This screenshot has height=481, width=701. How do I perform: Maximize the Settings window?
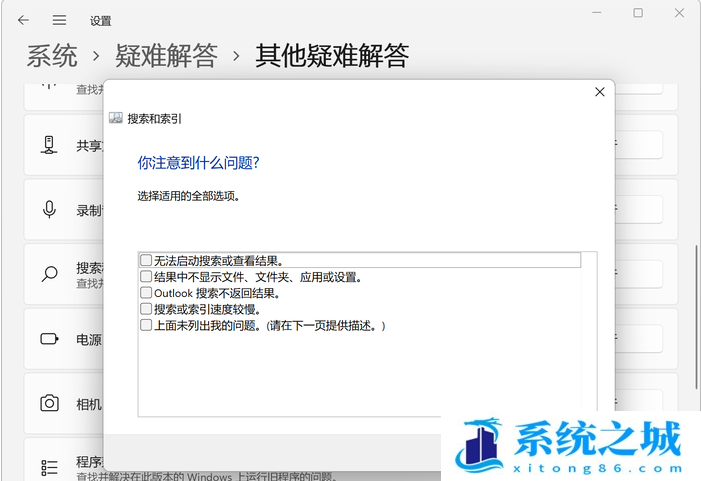(638, 13)
